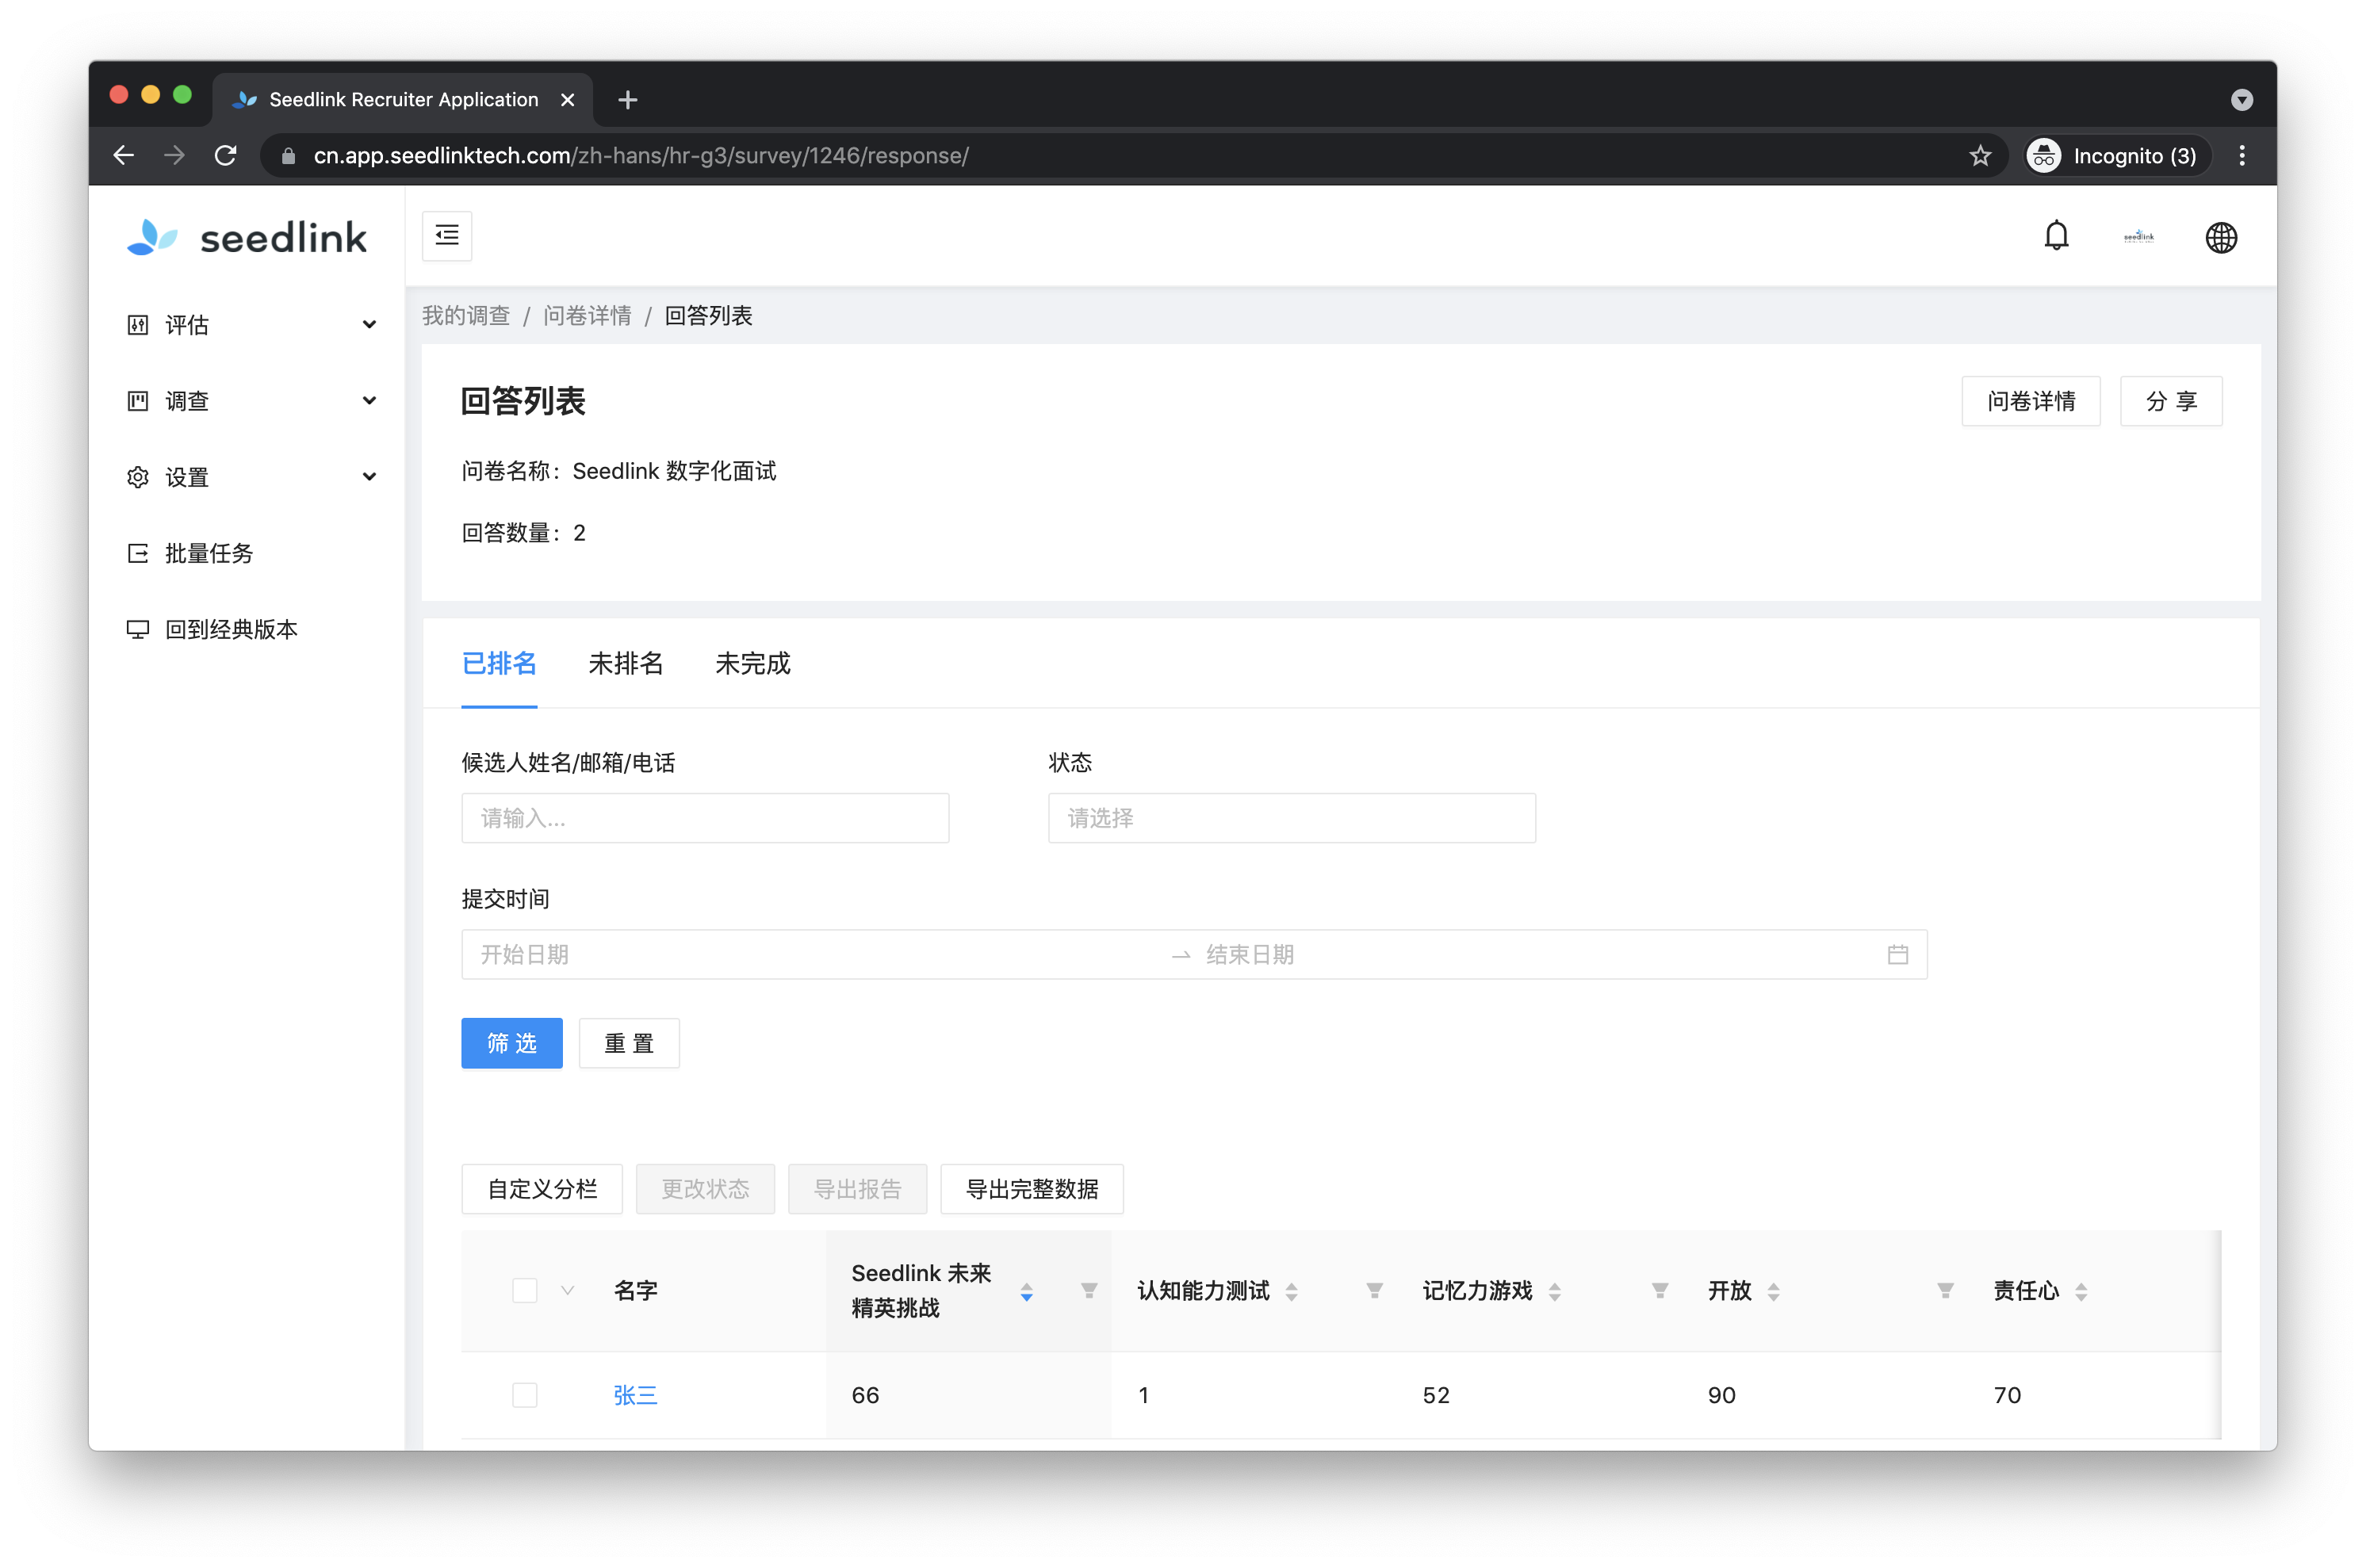Switch to the 未排名 tab
The height and width of the screenshot is (1568, 2366).
(625, 663)
